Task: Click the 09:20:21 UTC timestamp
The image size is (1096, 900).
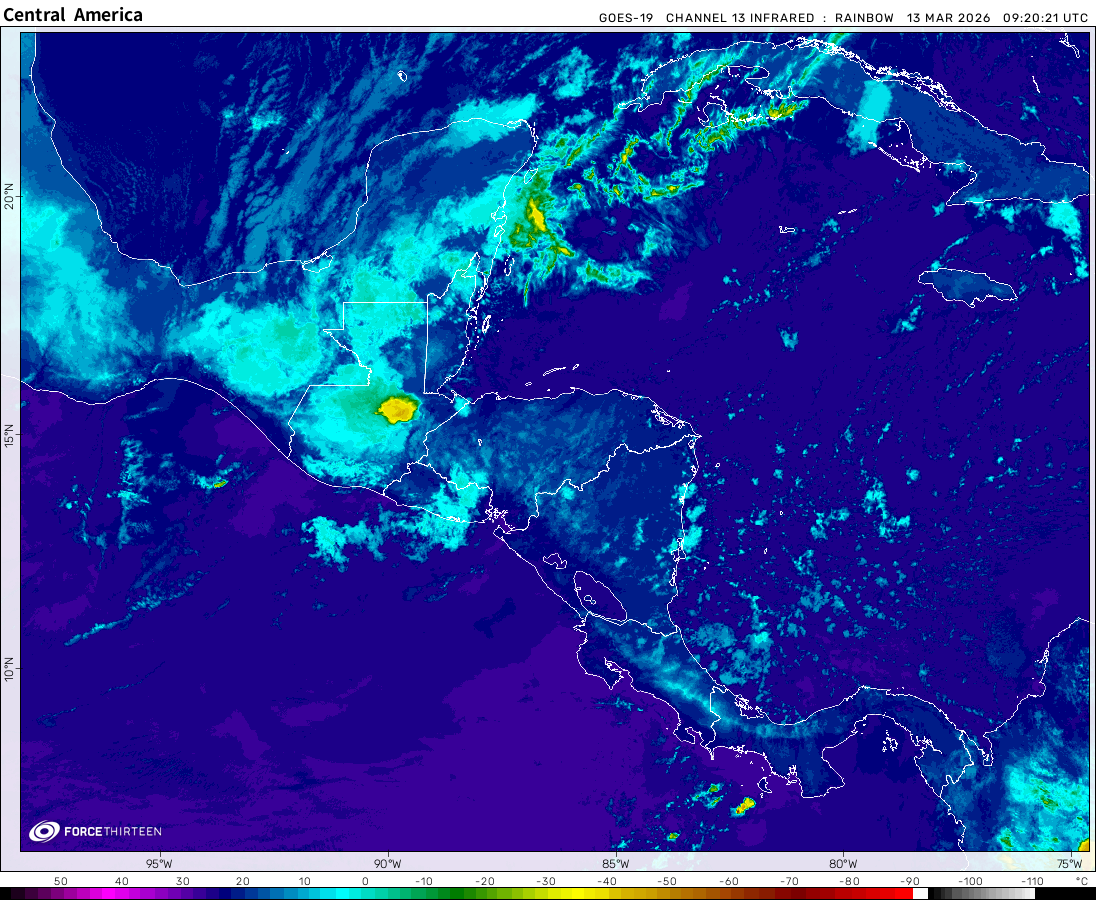Action: (1047, 18)
